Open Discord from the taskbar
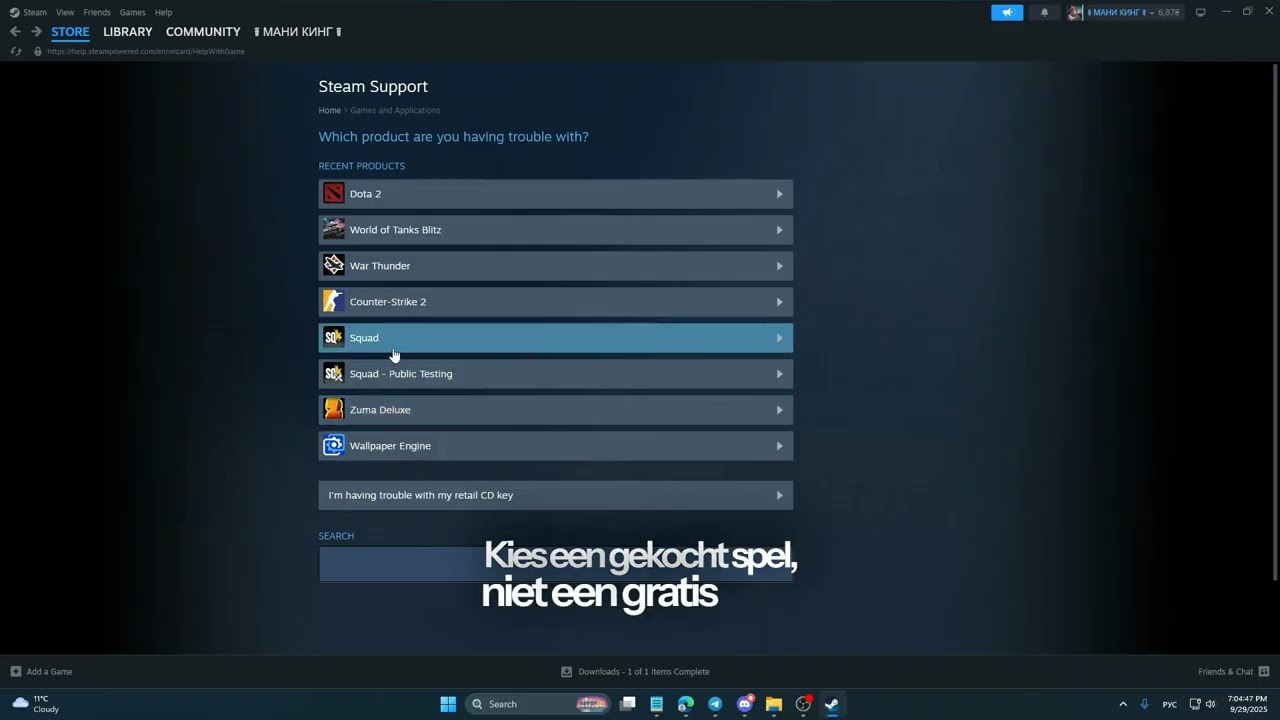1280x720 pixels. 744,704
